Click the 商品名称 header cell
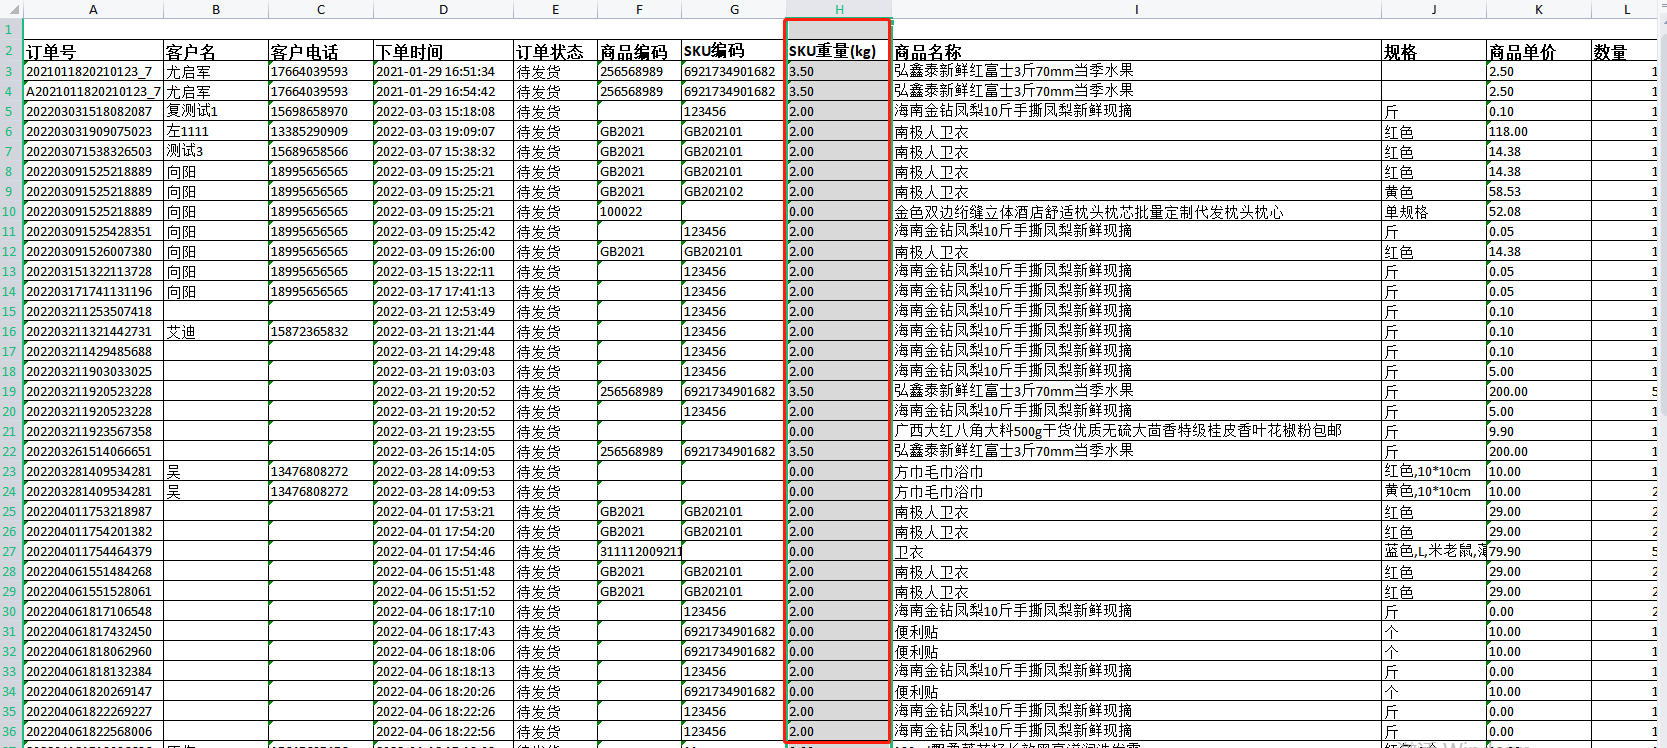The height and width of the screenshot is (748, 1667). 1136,52
